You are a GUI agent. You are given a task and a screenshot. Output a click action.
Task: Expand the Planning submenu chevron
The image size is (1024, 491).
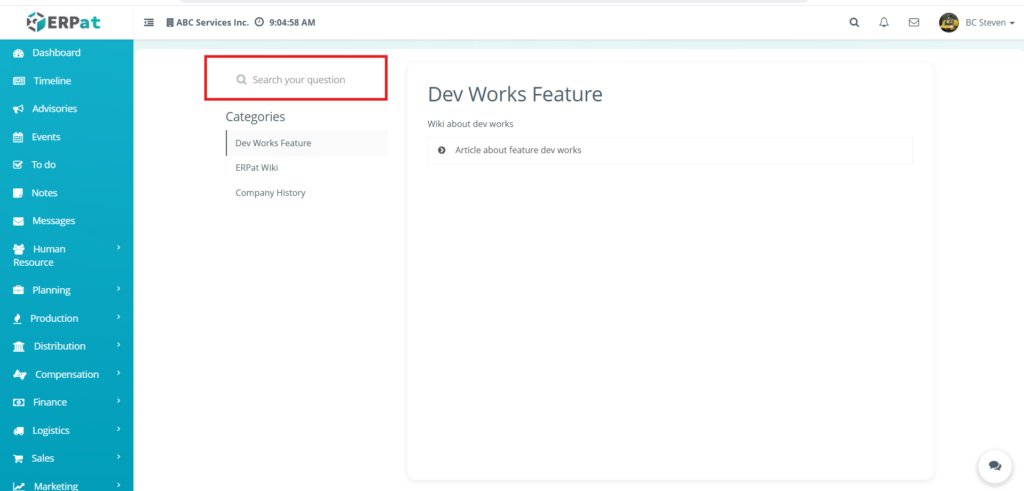119,289
